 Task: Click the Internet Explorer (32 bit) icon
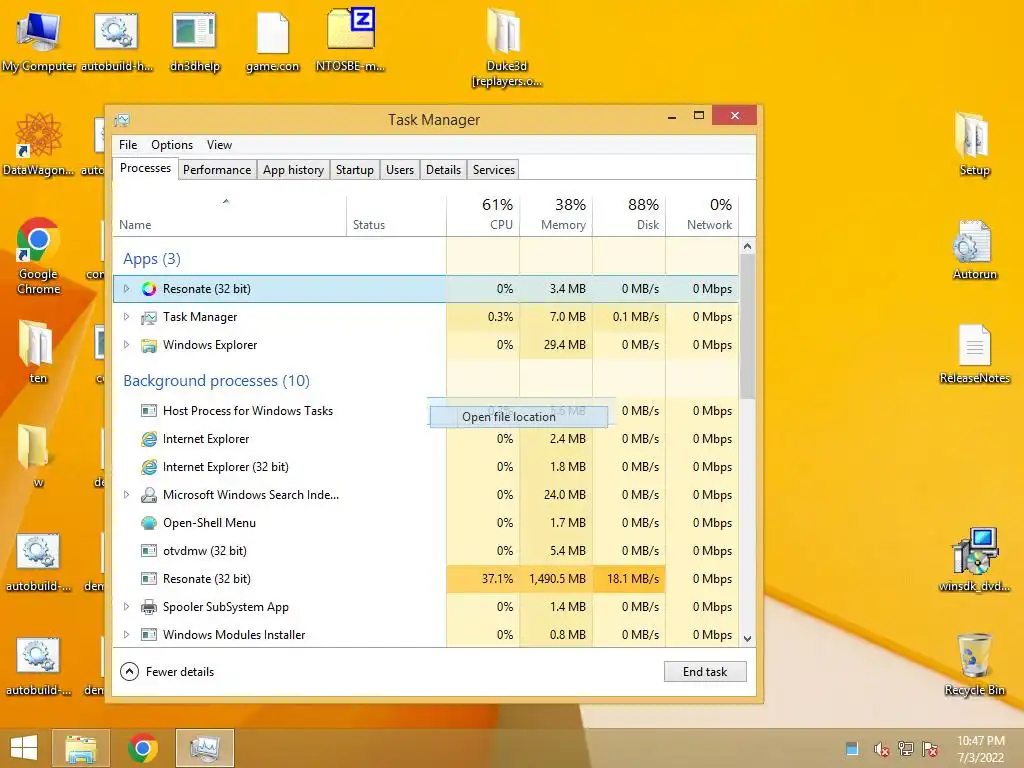click(x=149, y=467)
